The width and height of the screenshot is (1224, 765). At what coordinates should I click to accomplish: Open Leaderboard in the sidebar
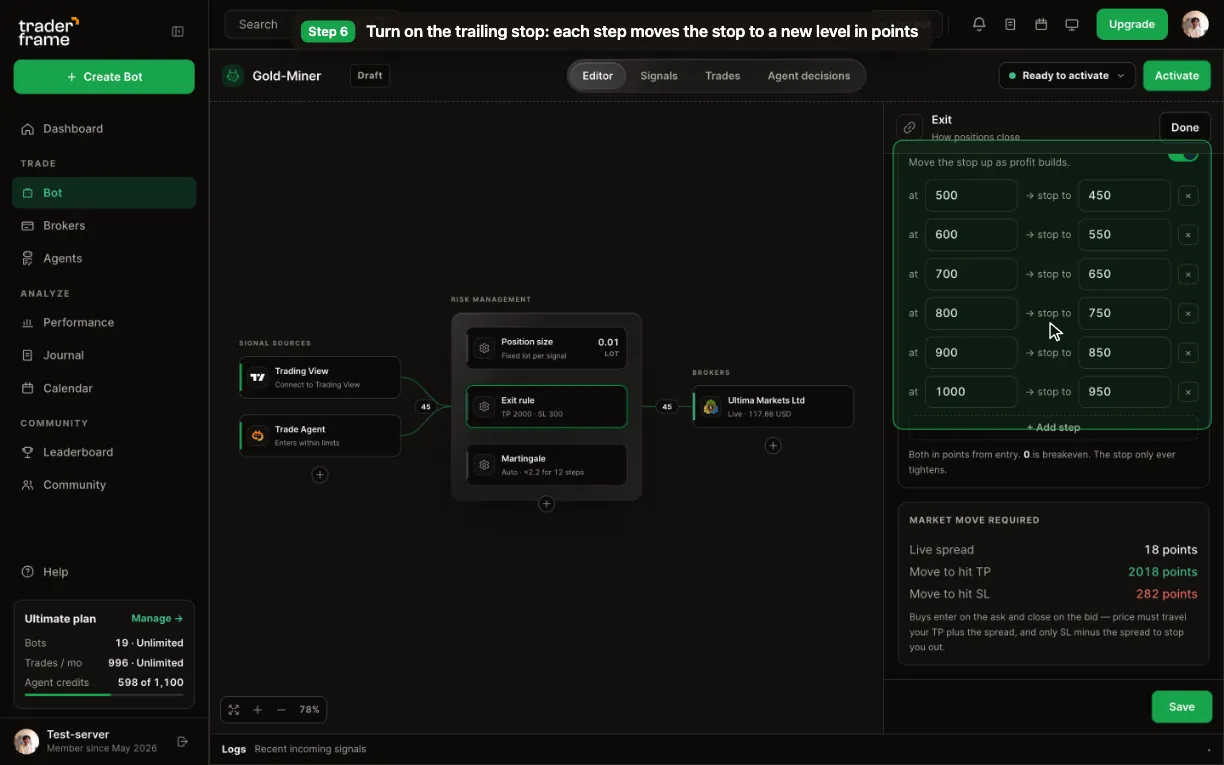point(104,453)
